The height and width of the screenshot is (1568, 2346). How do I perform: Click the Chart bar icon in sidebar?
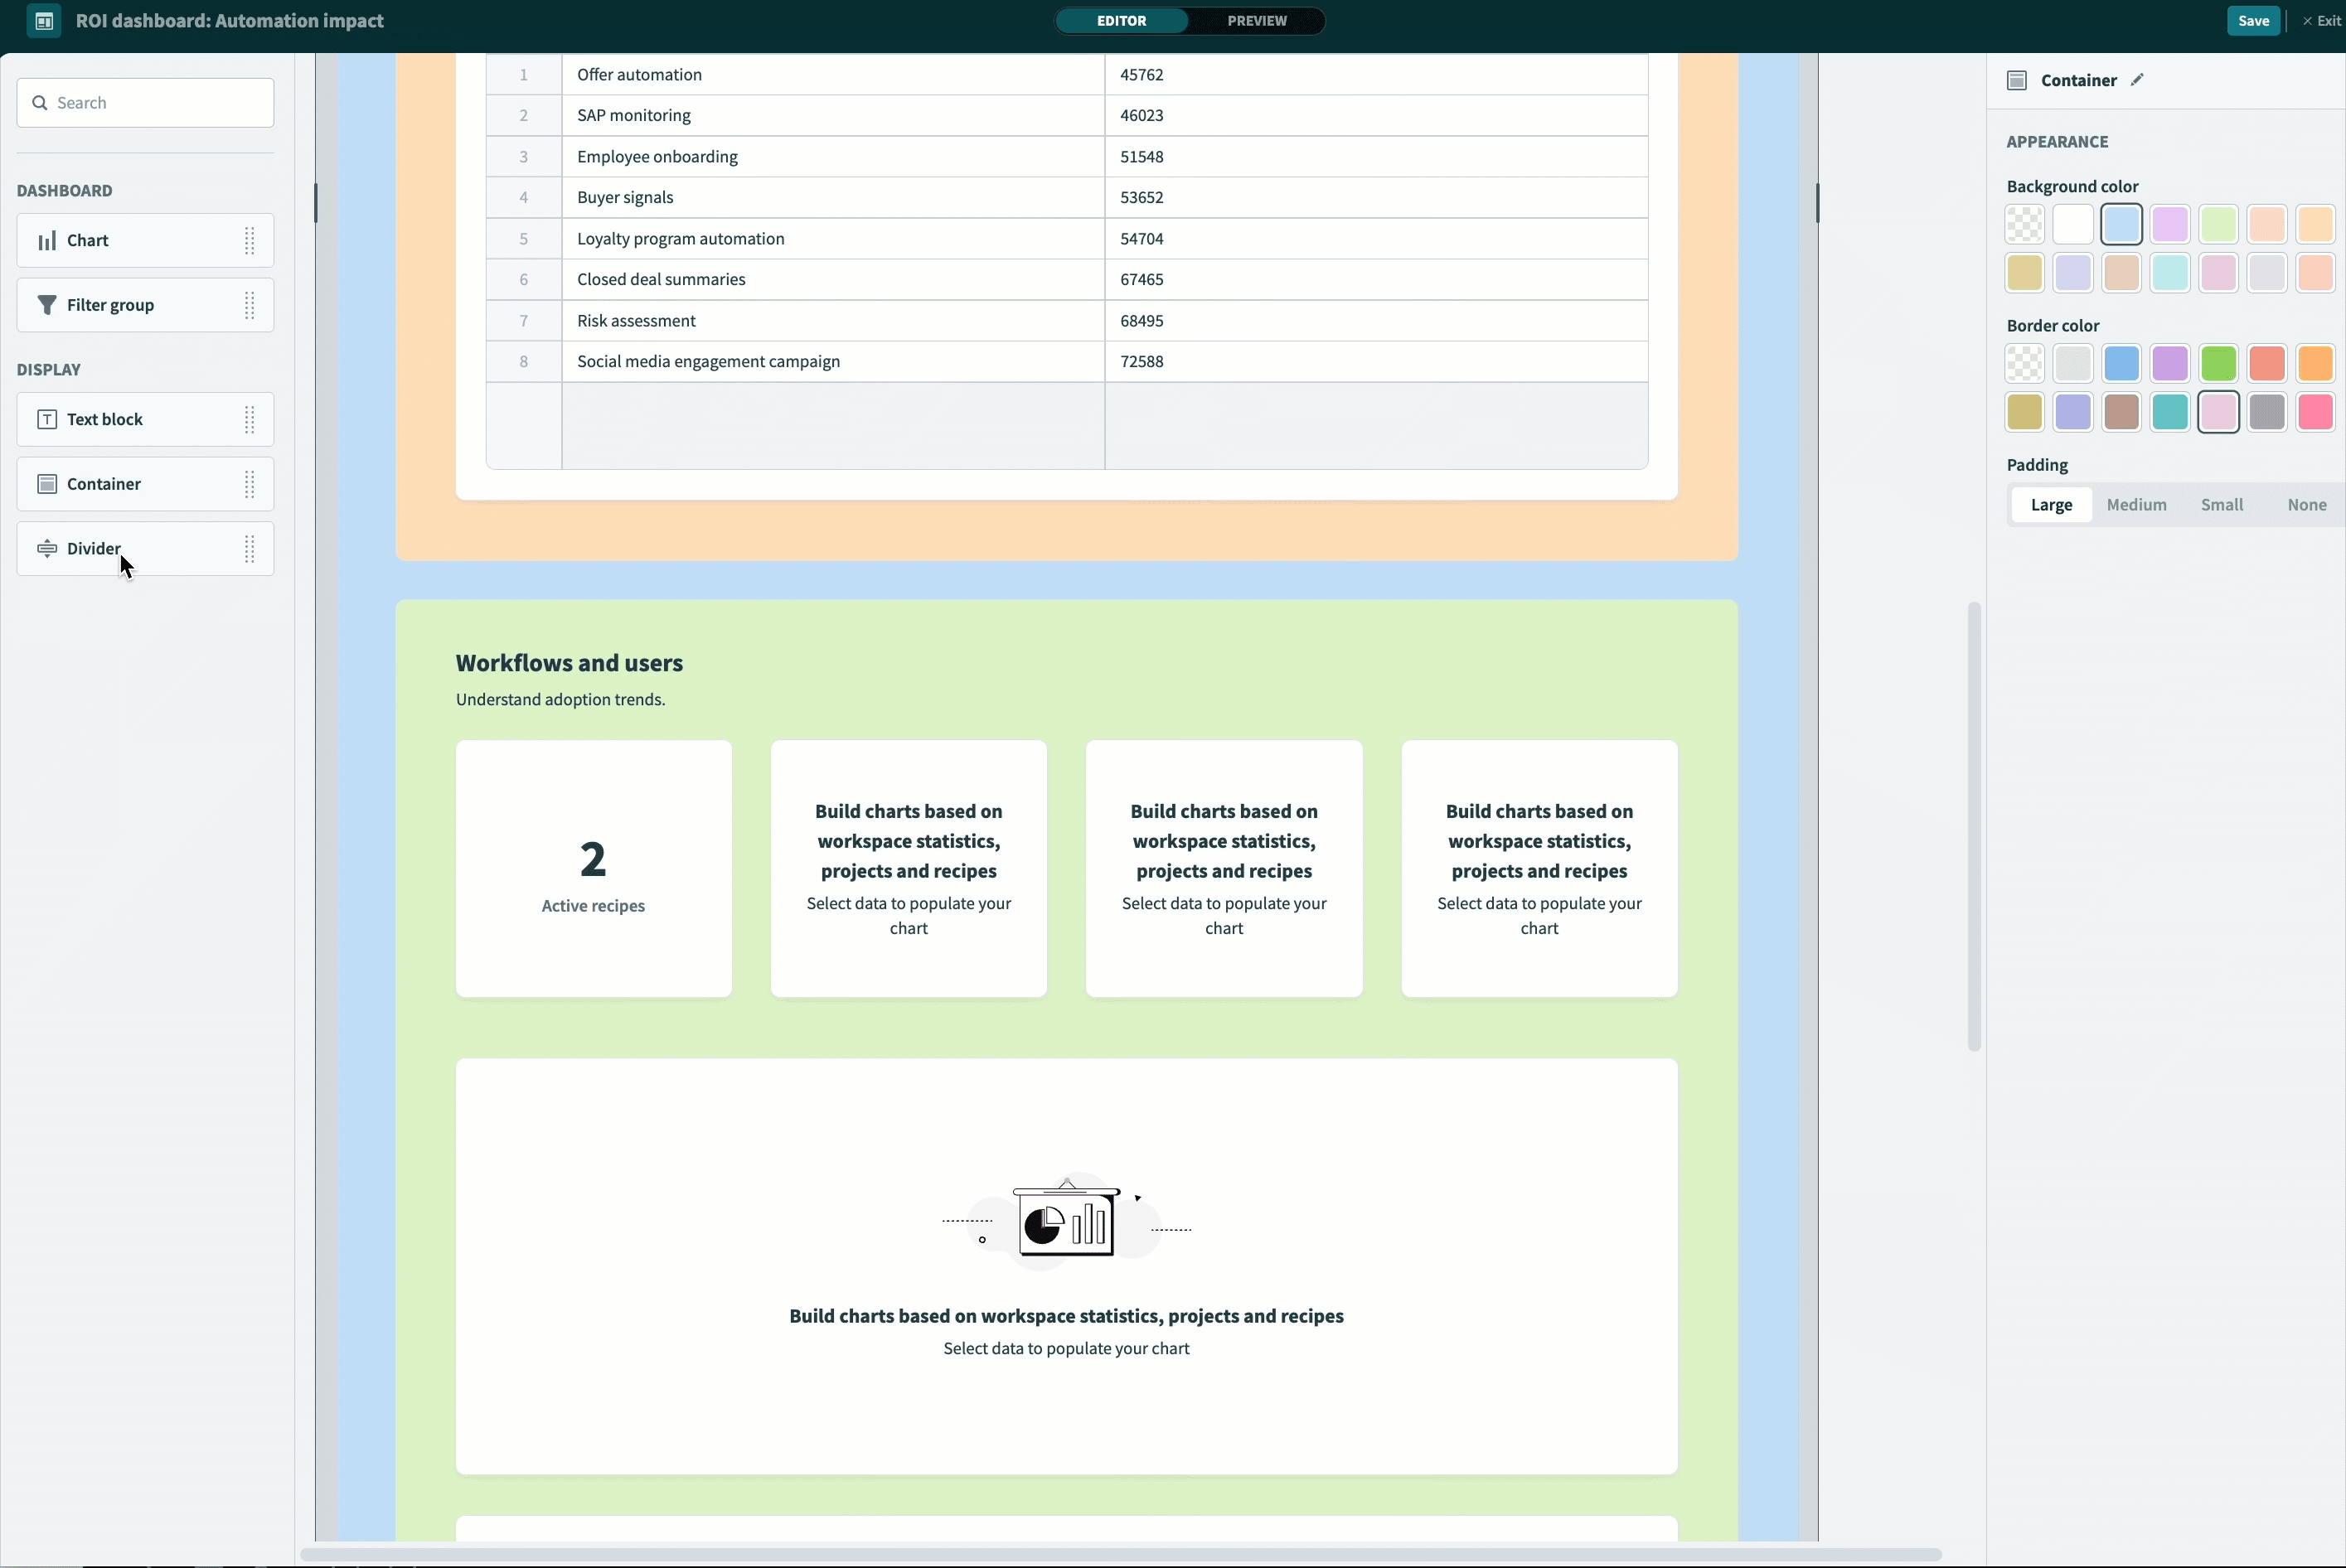(x=47, y=240)
